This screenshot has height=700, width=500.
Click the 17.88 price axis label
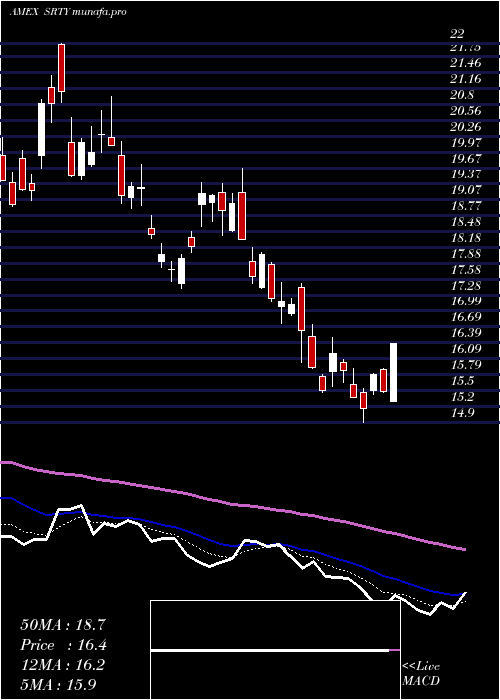coord(465,254)
